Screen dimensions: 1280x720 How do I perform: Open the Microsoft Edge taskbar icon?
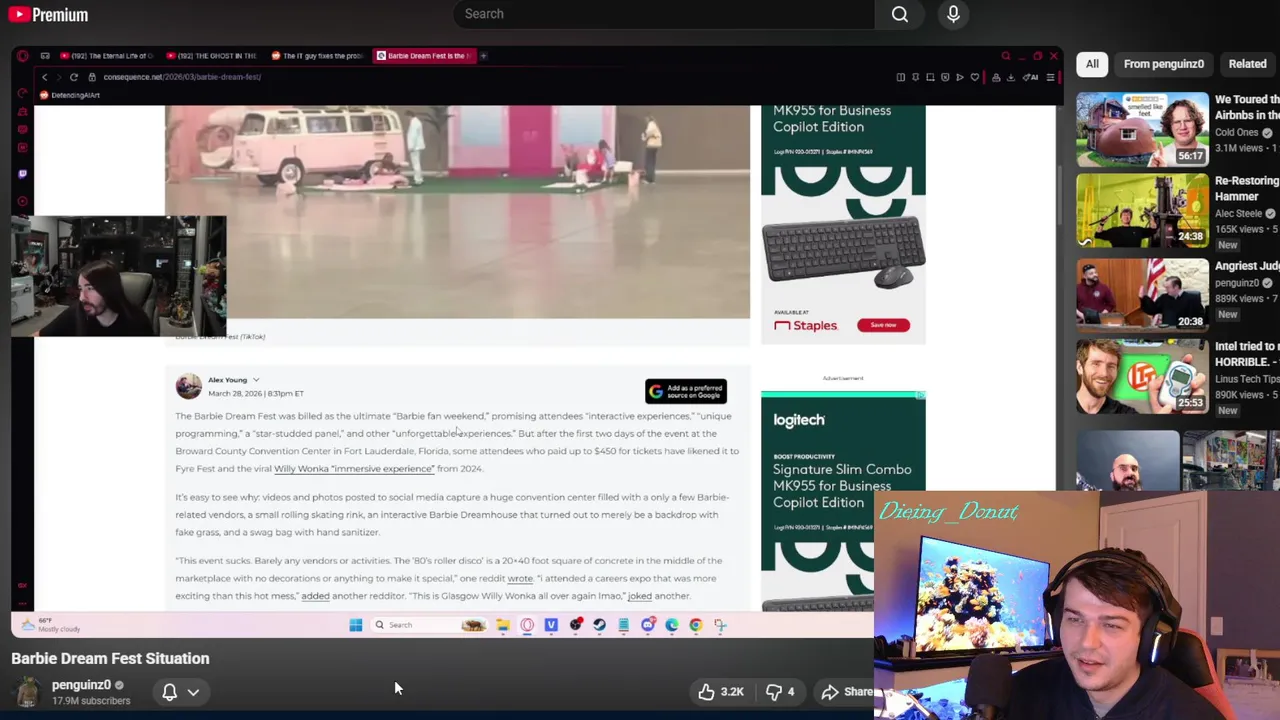[x=672, y=625]
